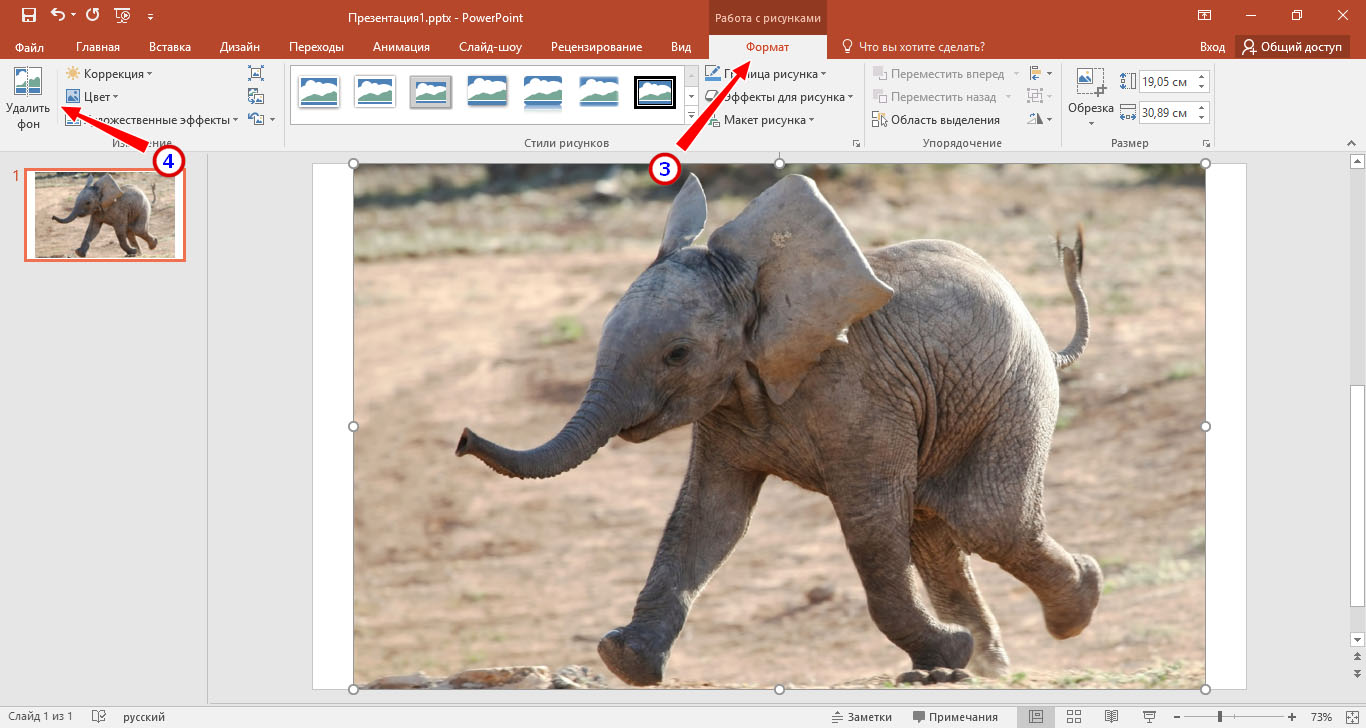Viewport: 1366px width, 728px height.
Task: Open the Обрезка dropdown arrow
Action: (1090, 123)
